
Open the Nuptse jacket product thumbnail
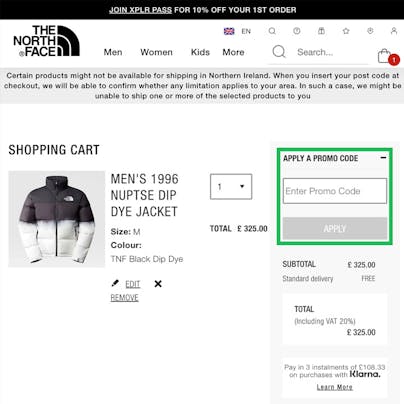57,219
